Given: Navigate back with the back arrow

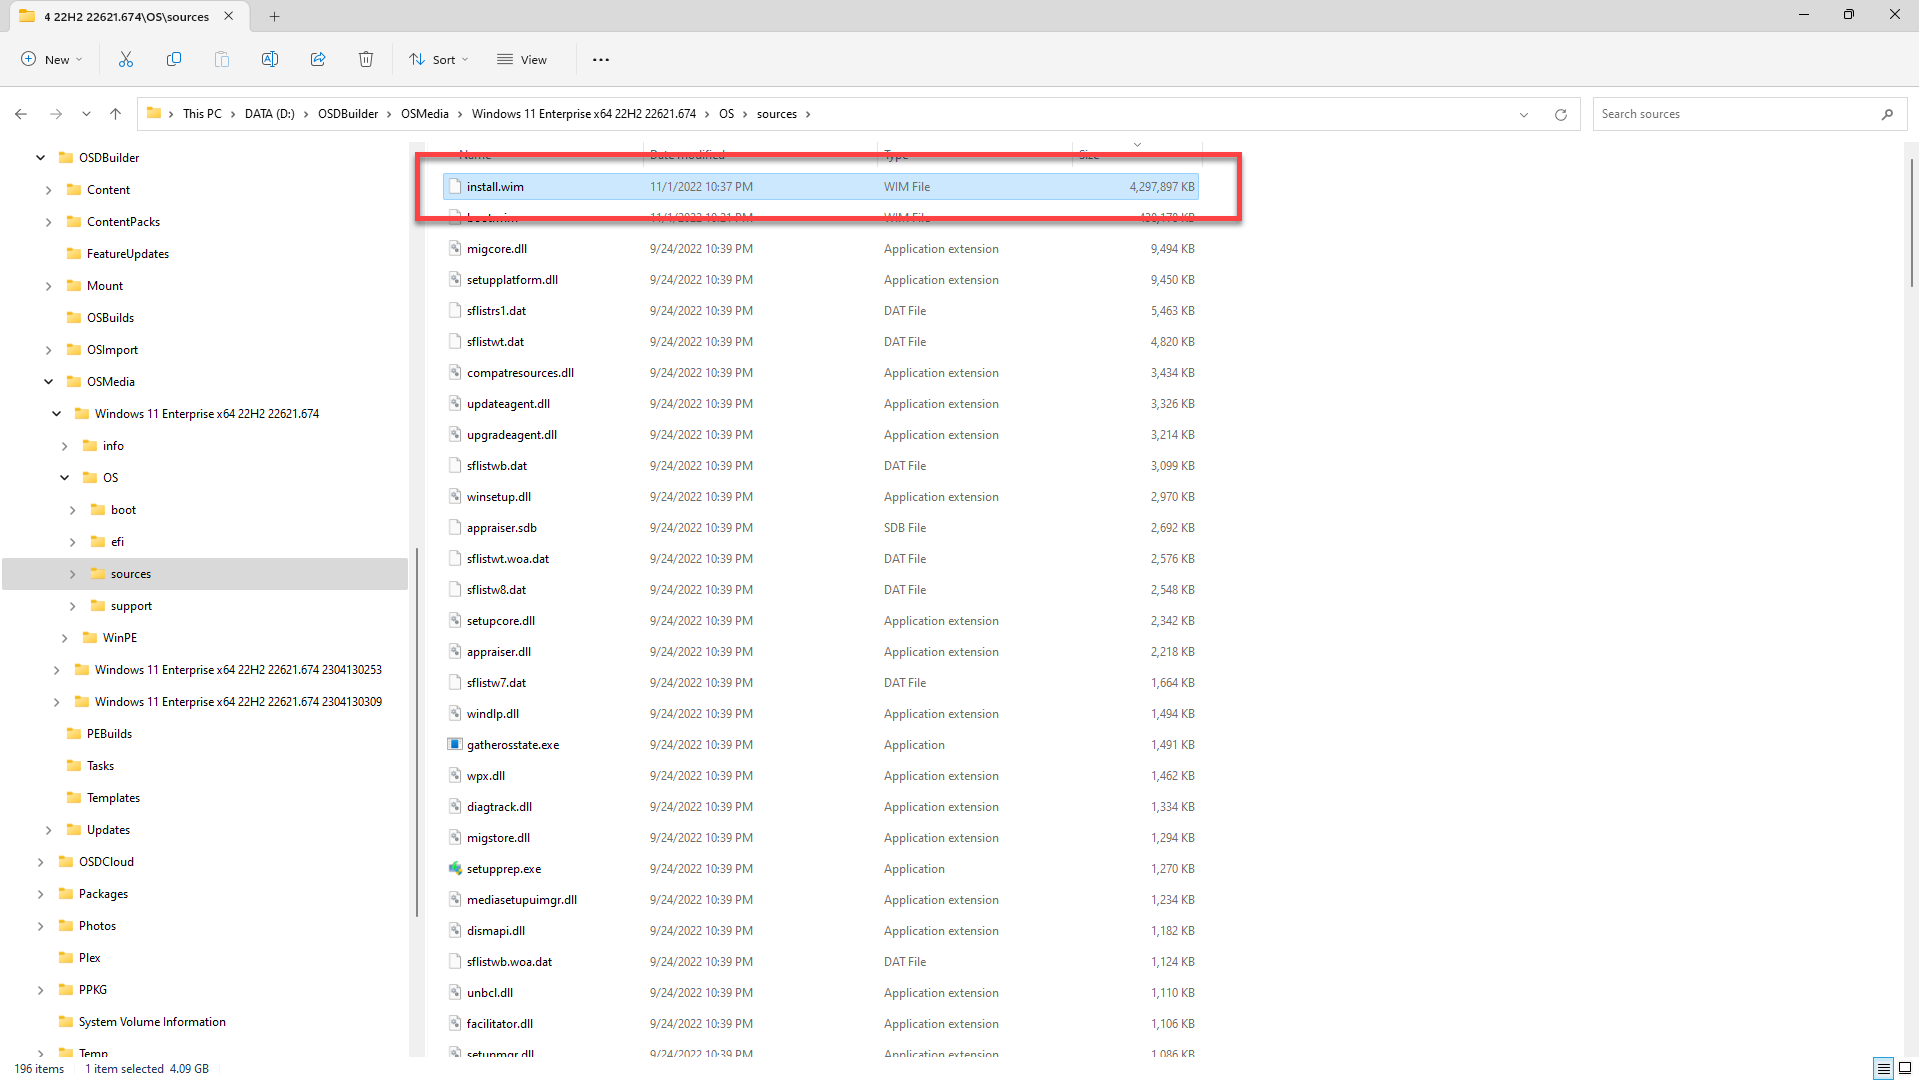Looking at the screenshot, I should [x=21, y=114].
